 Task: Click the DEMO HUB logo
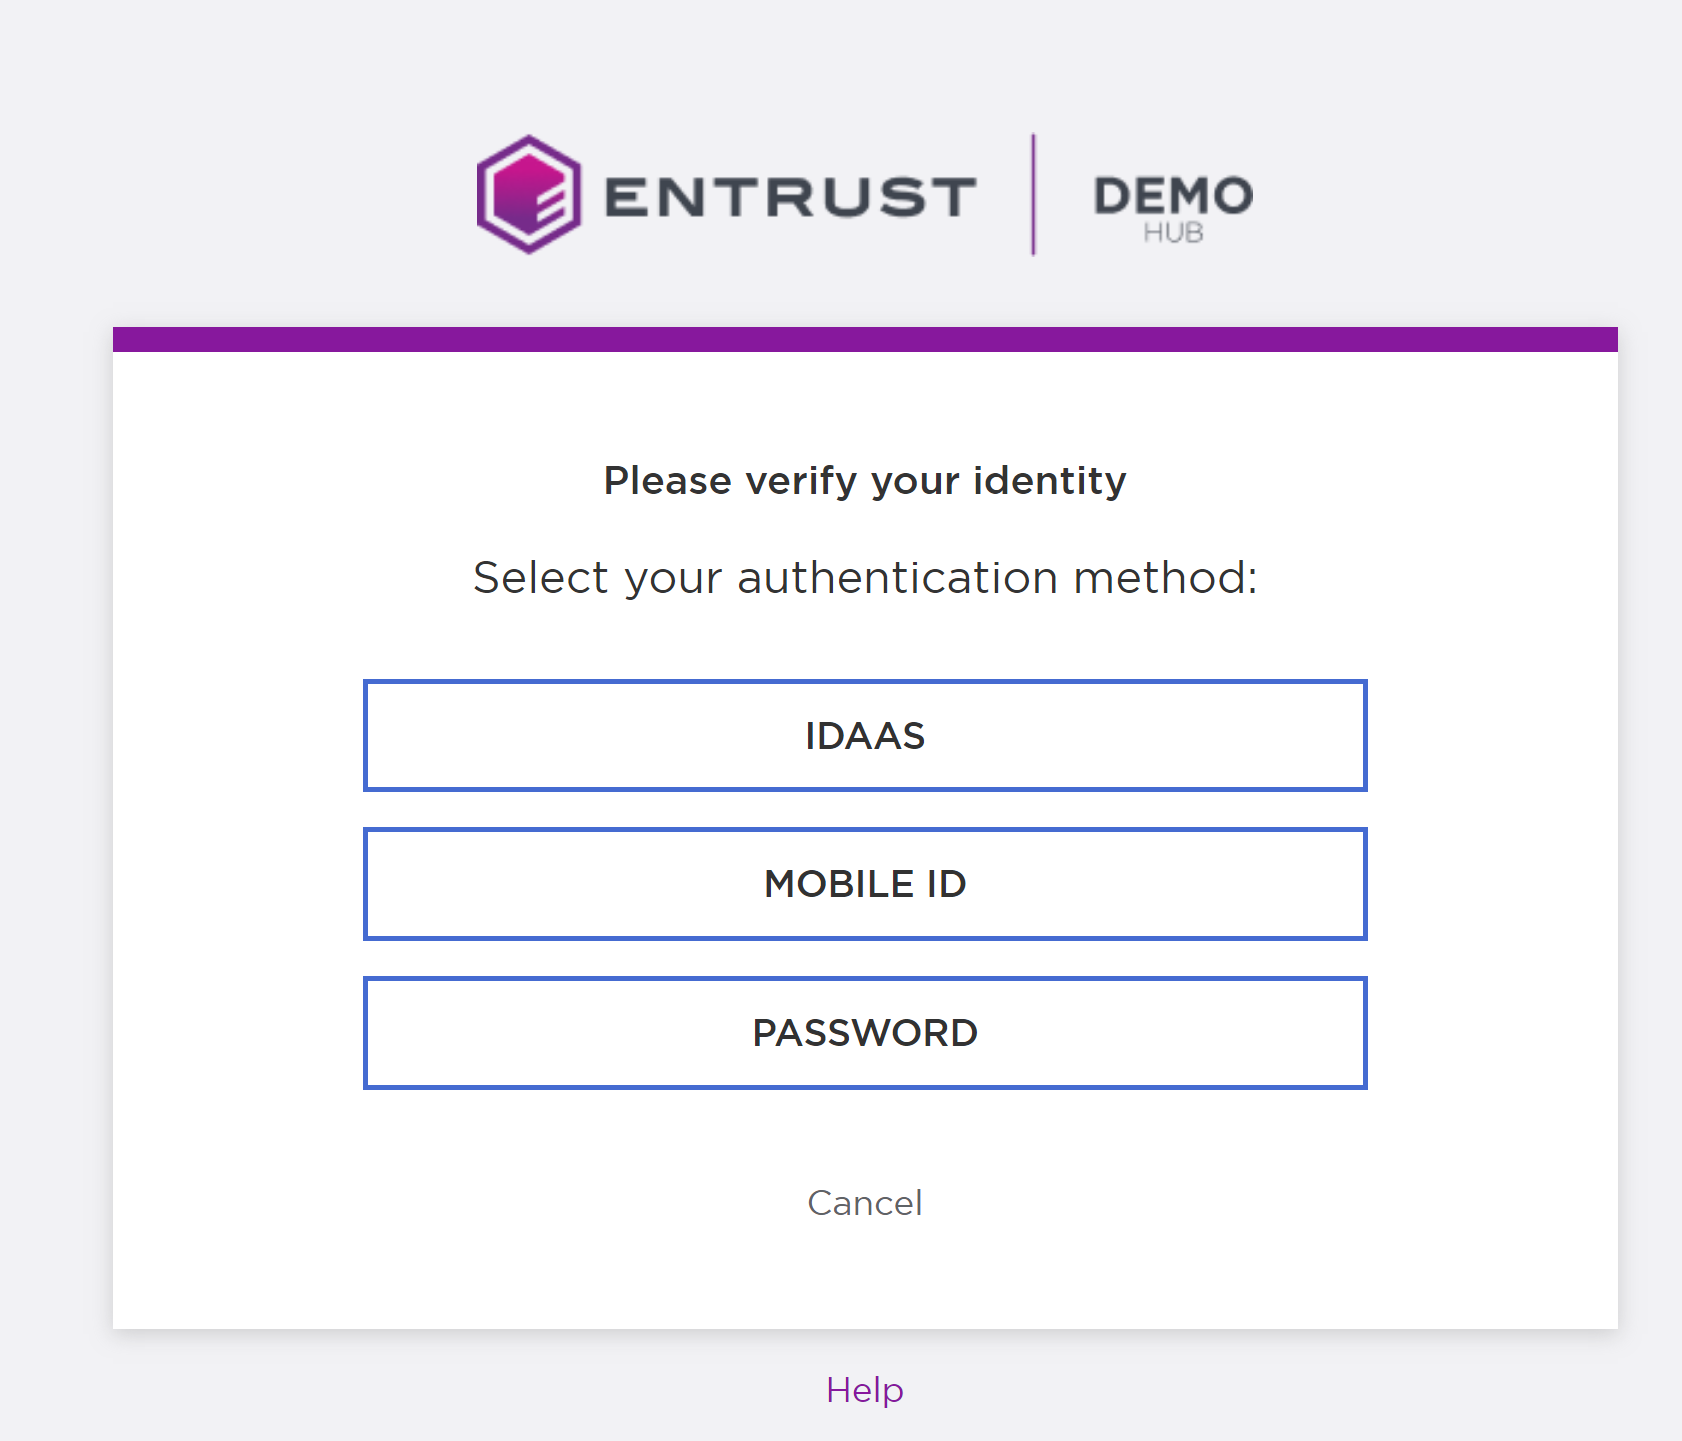click(x=1173, y=207)
